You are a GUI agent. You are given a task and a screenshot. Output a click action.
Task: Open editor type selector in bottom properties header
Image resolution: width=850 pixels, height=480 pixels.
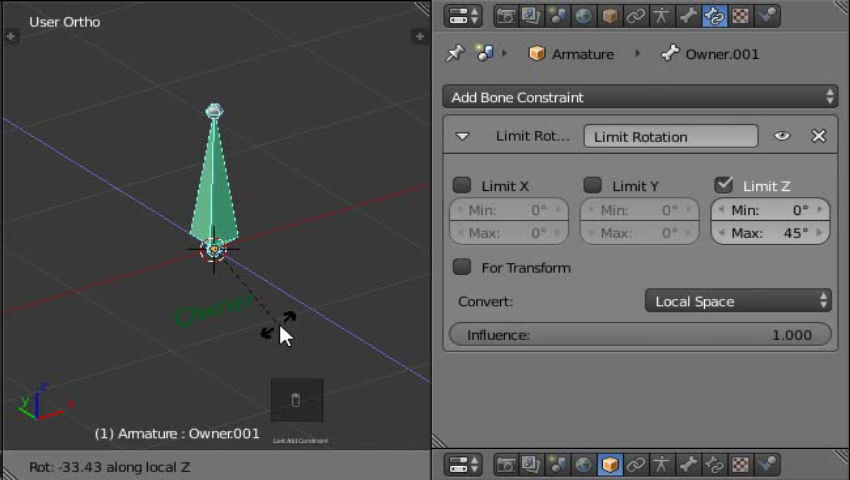tap(463, 465)
